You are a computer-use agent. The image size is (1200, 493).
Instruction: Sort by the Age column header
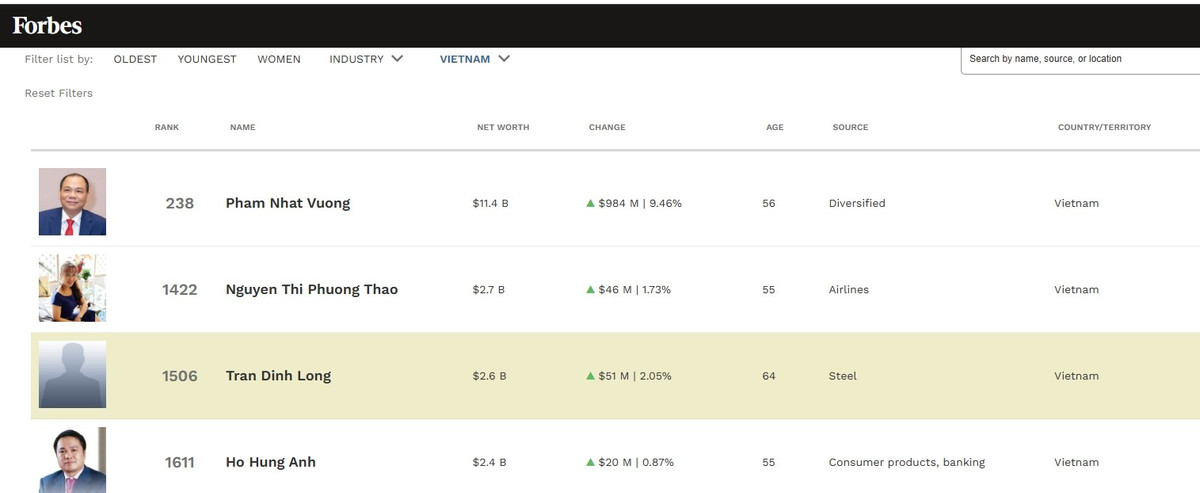point(775,127)
